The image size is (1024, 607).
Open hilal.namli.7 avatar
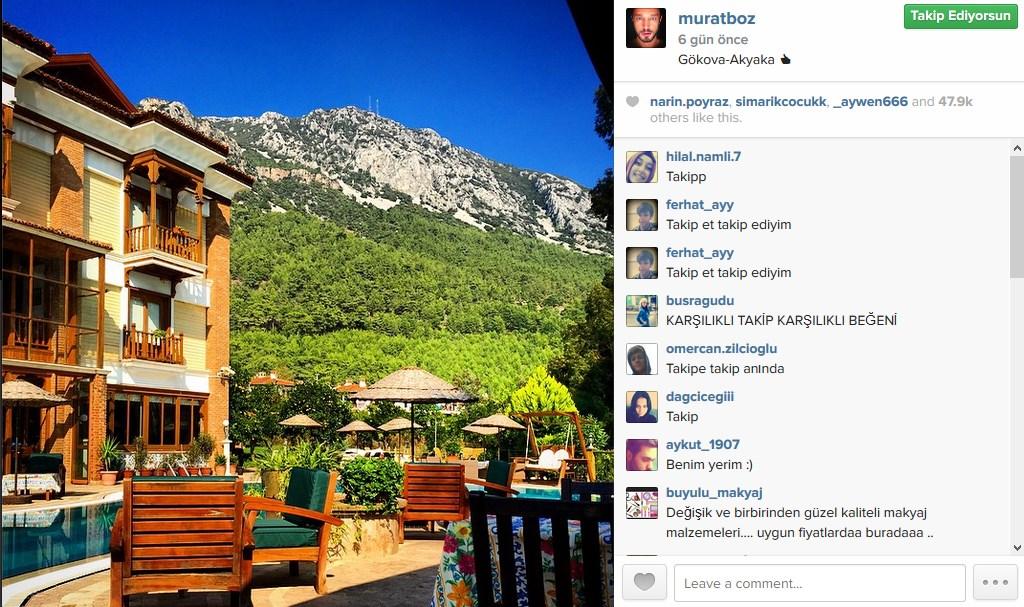(x=641, y=167)
